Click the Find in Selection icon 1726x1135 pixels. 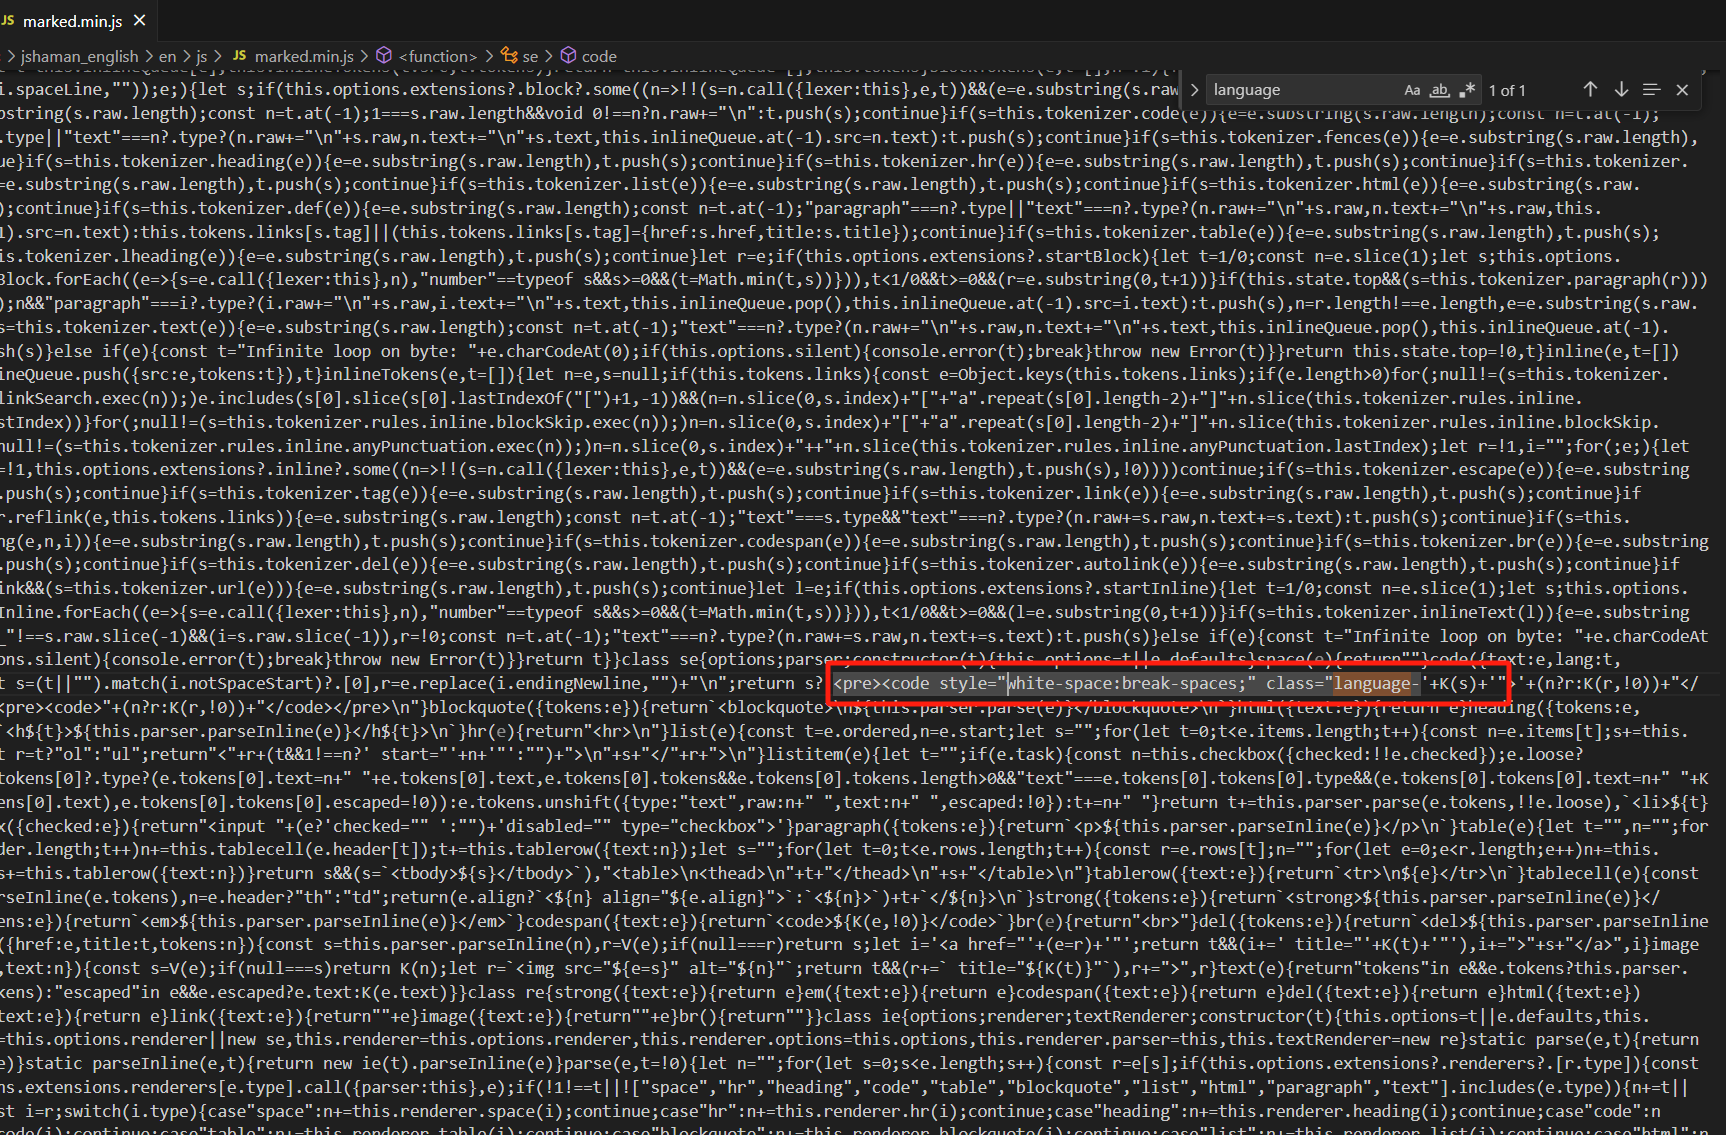[x=1652, y=89]
